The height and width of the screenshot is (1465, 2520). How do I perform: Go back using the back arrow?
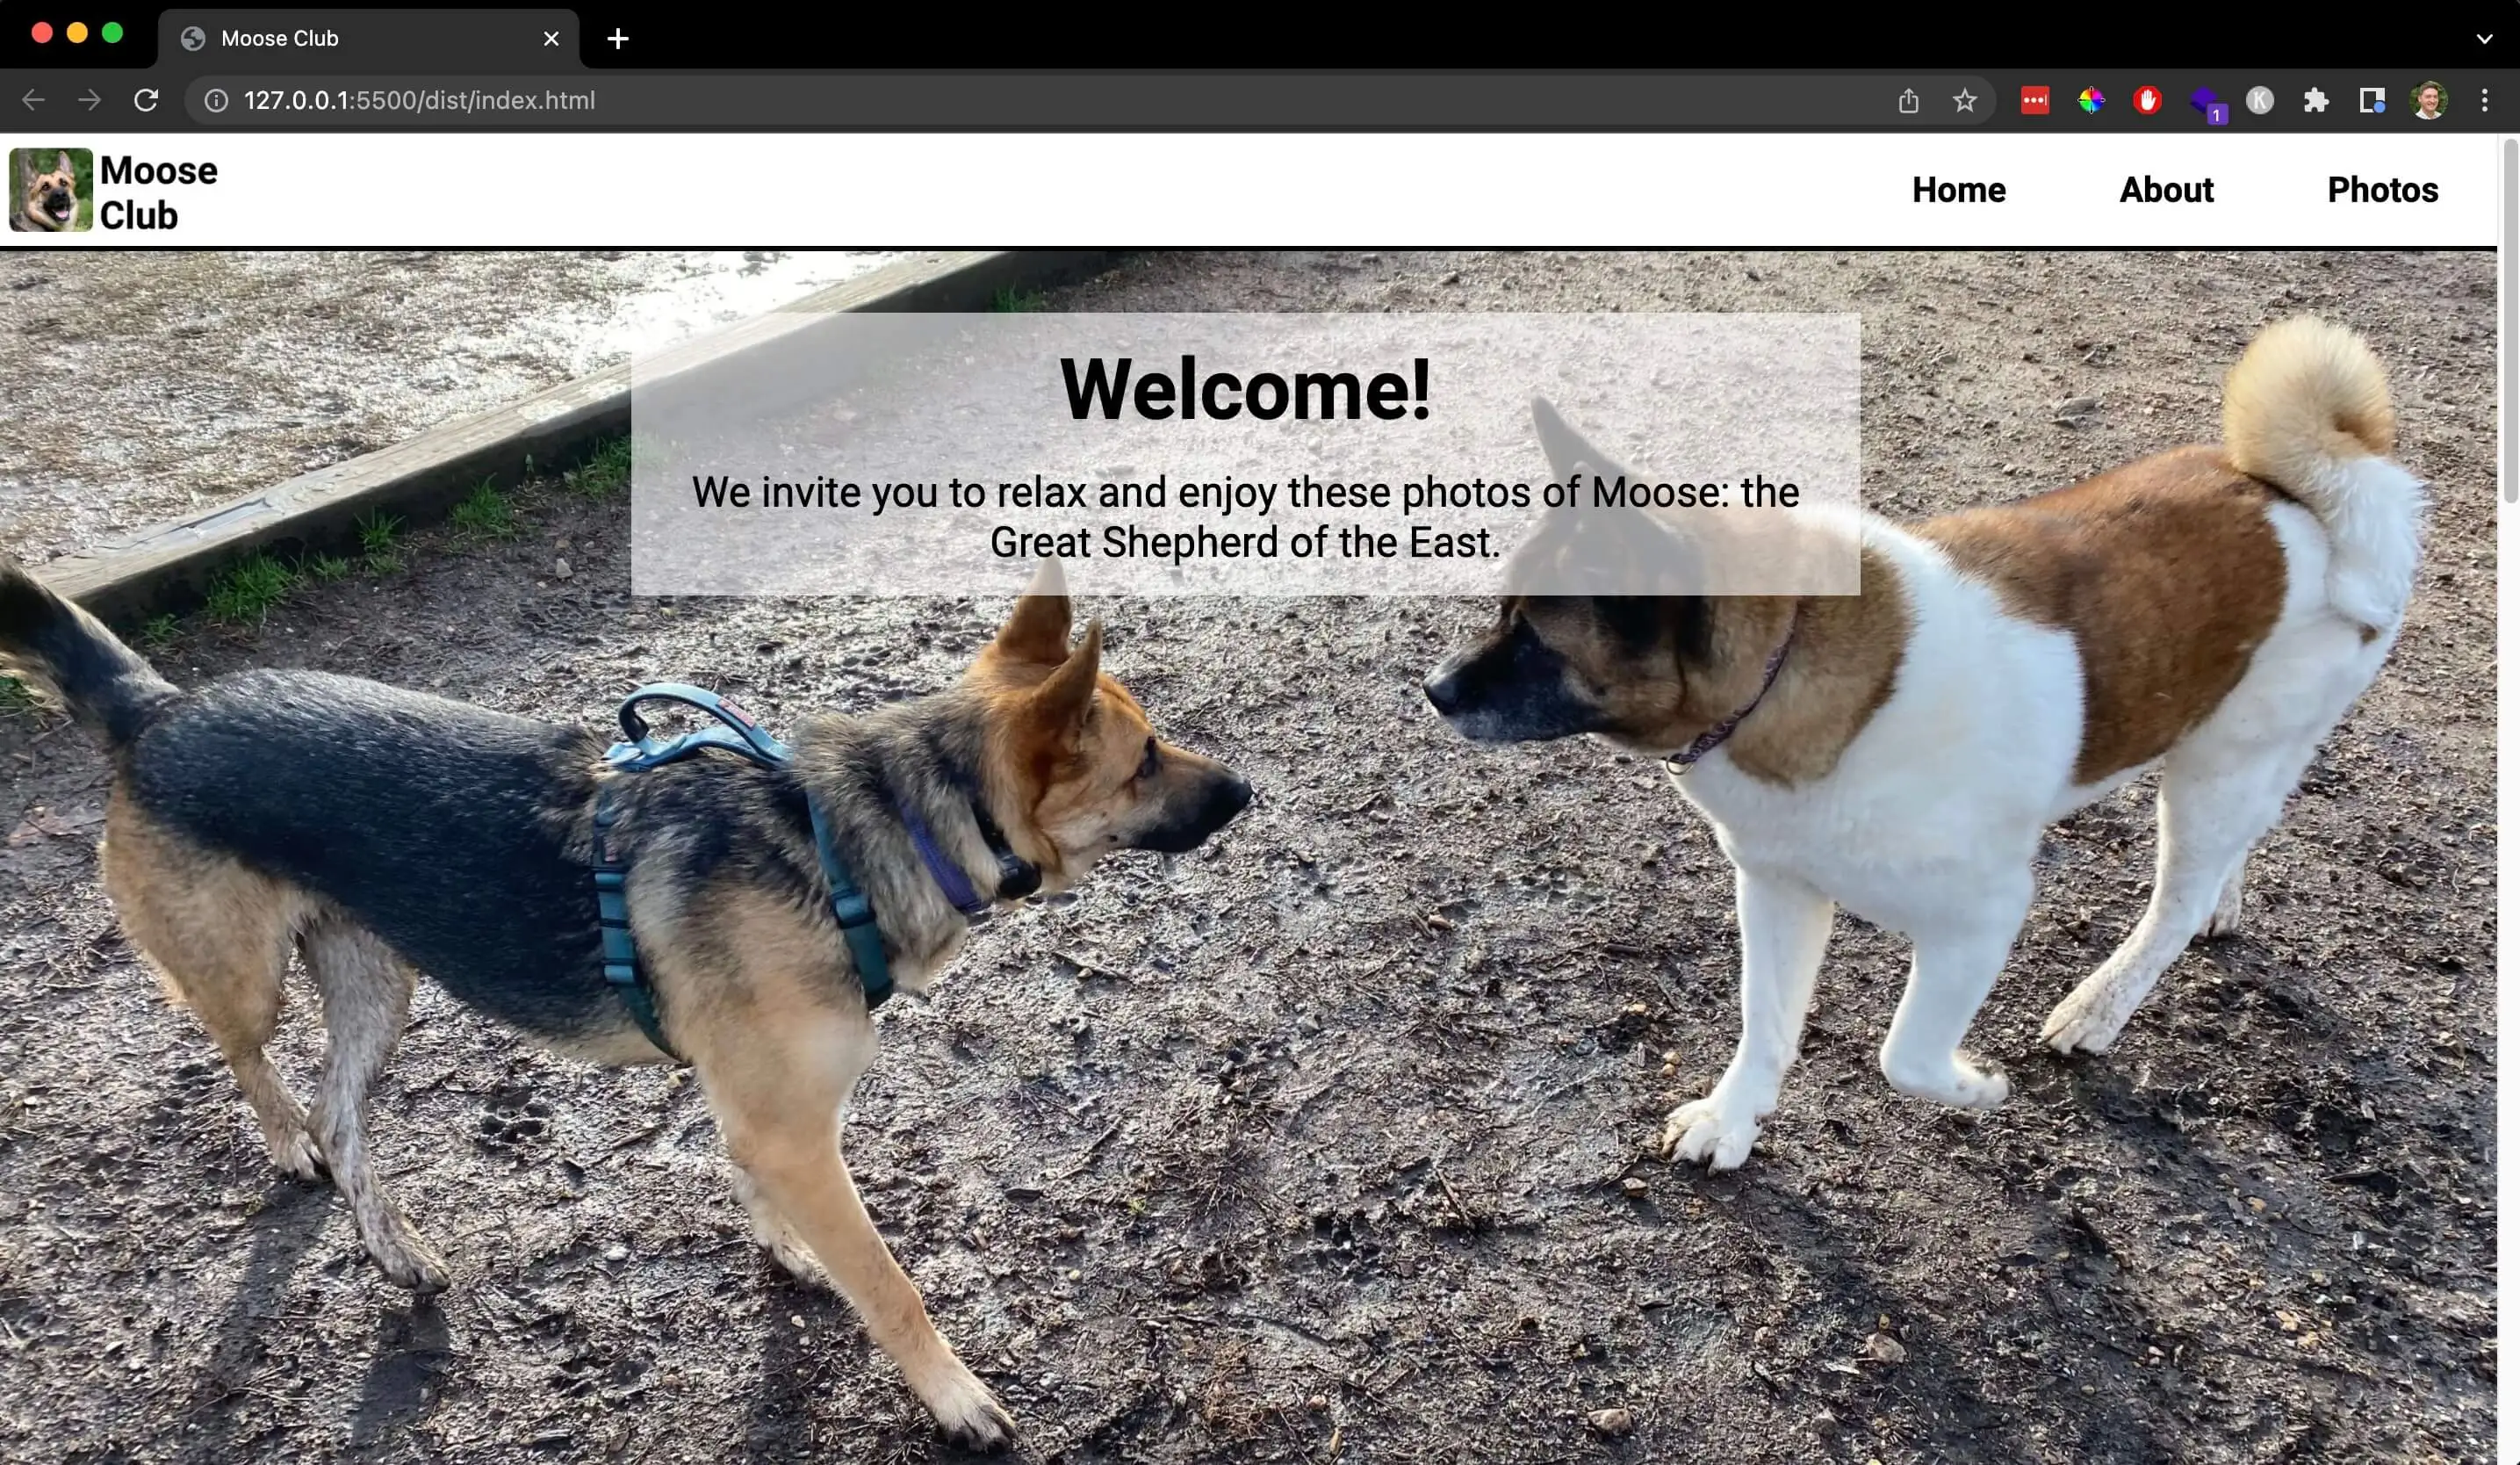click(x=34, y=100)
